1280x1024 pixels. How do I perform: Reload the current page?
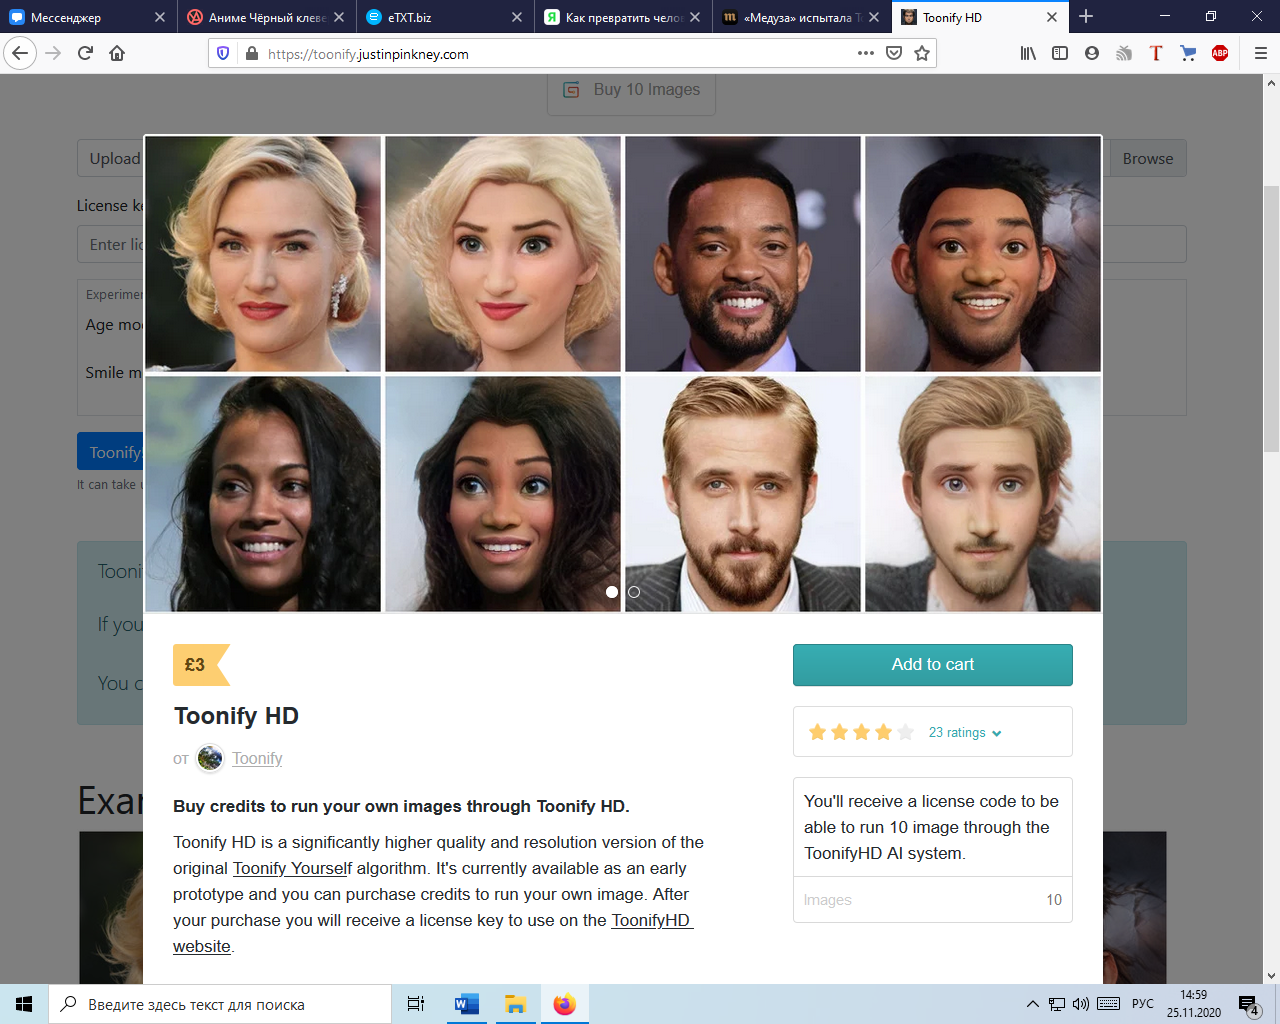point(85,54)
